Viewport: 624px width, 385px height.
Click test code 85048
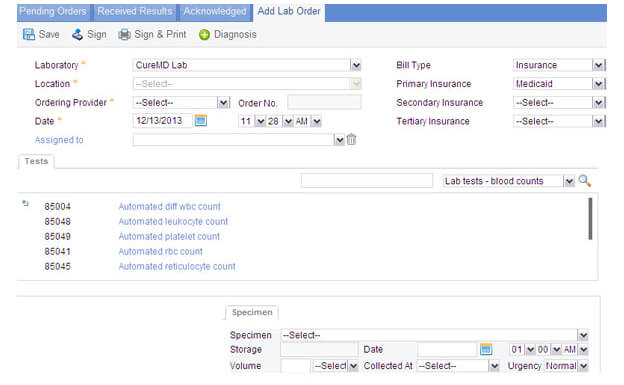(57, 221)
